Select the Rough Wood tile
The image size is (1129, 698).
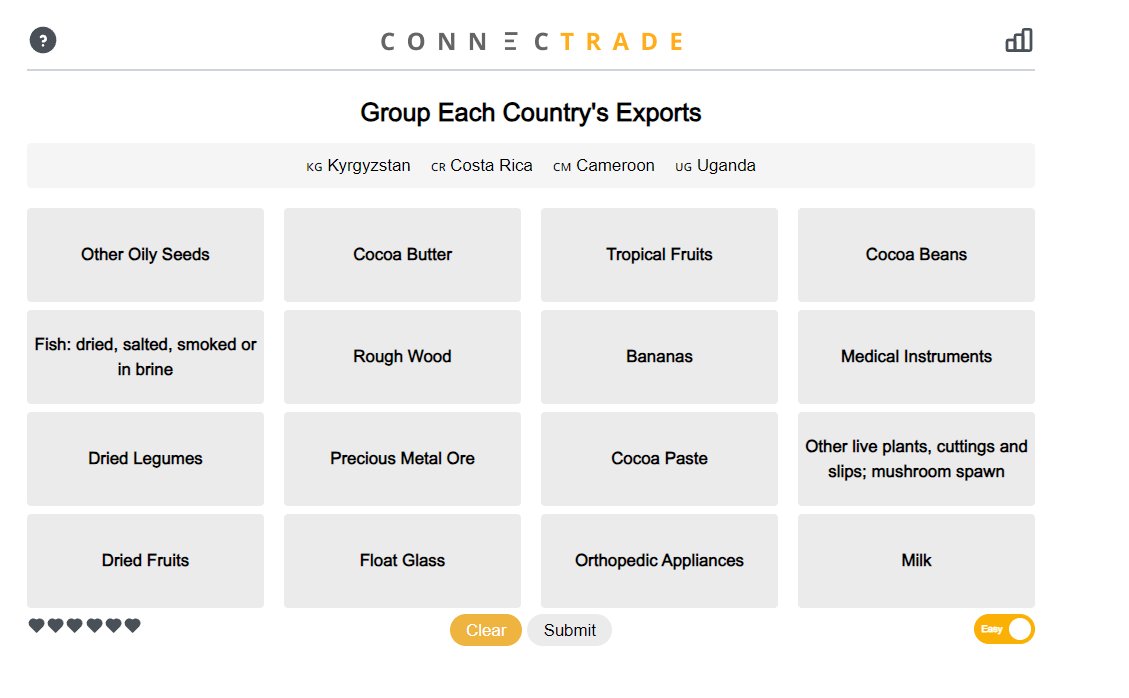click(402, 356)
